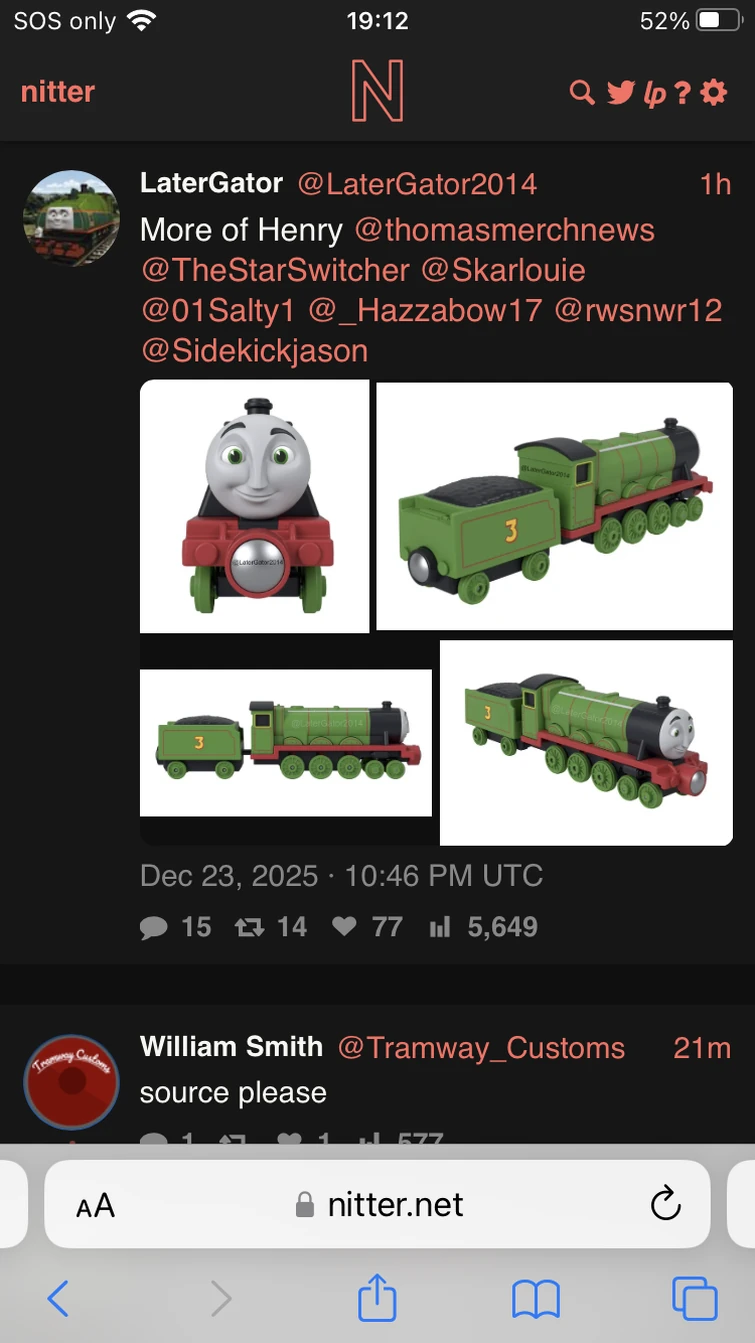Open the @thomasmerchnews mention link
Screen dimensions: 755x1343
click(504, 230)
